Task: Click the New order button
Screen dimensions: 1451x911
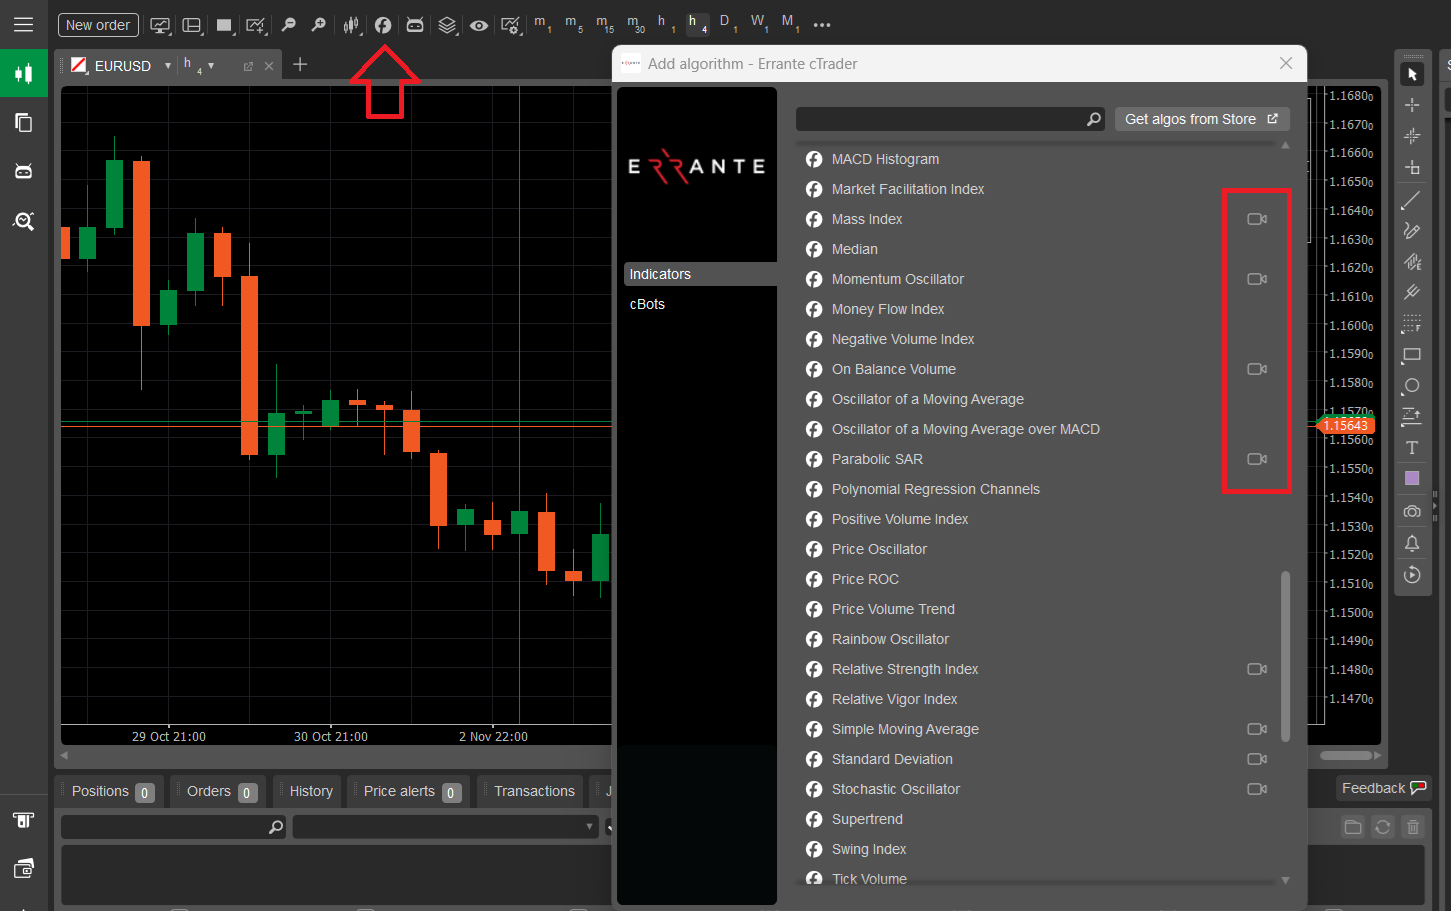Action: 98,25
